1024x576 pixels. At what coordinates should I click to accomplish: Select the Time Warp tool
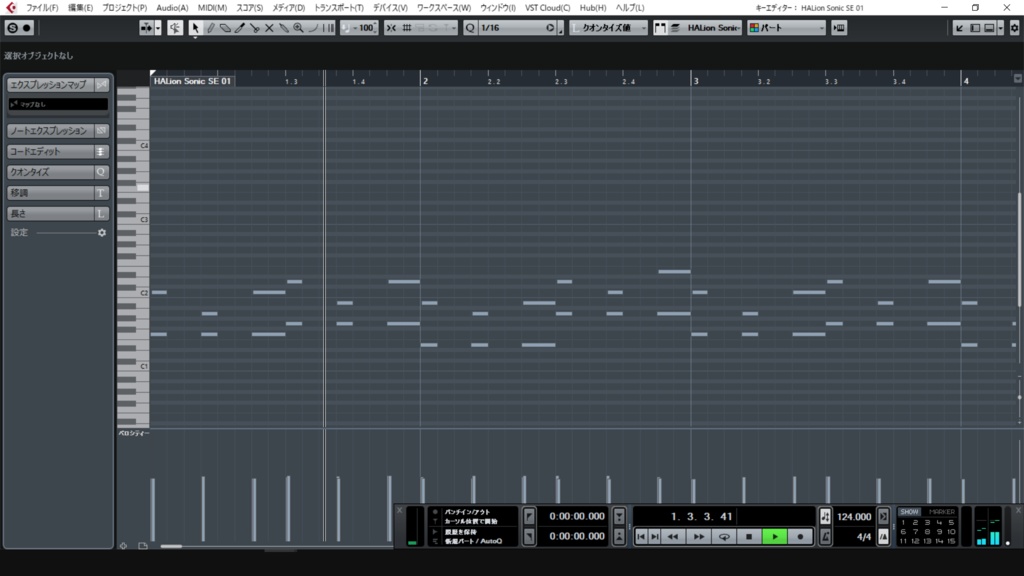[328, 28]
